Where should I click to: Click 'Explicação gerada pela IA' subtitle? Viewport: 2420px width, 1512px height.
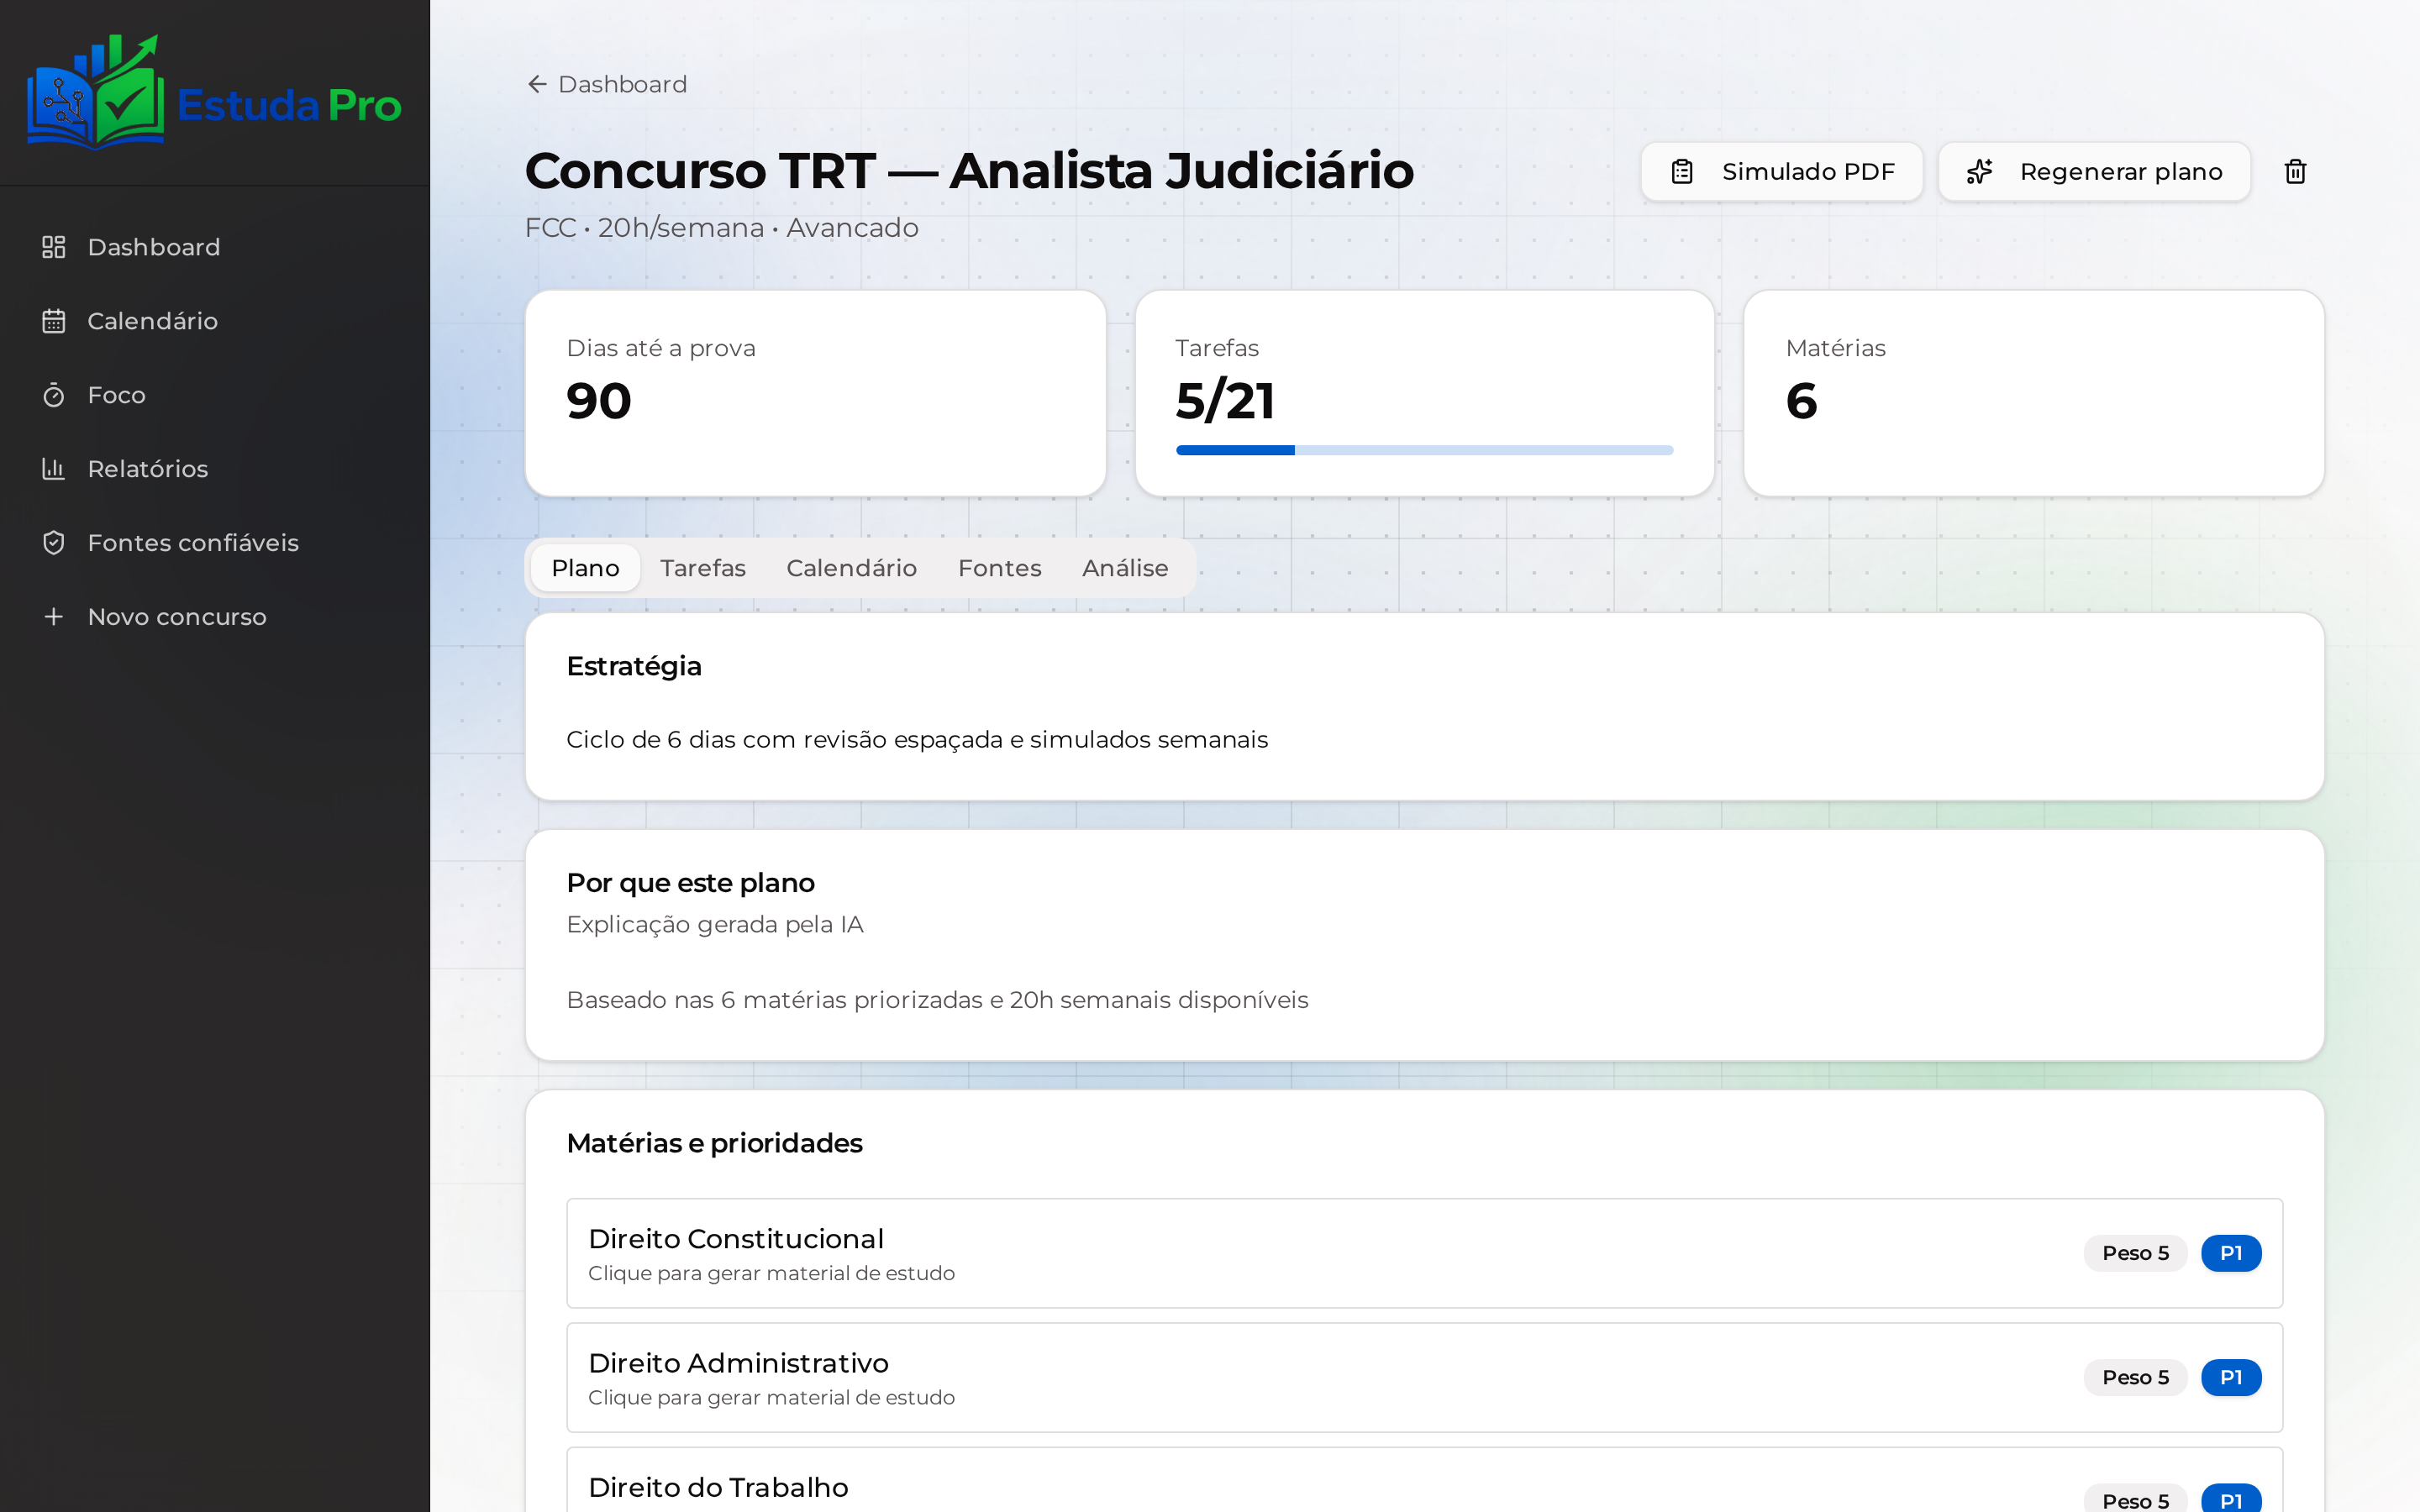tap(715, 925)
